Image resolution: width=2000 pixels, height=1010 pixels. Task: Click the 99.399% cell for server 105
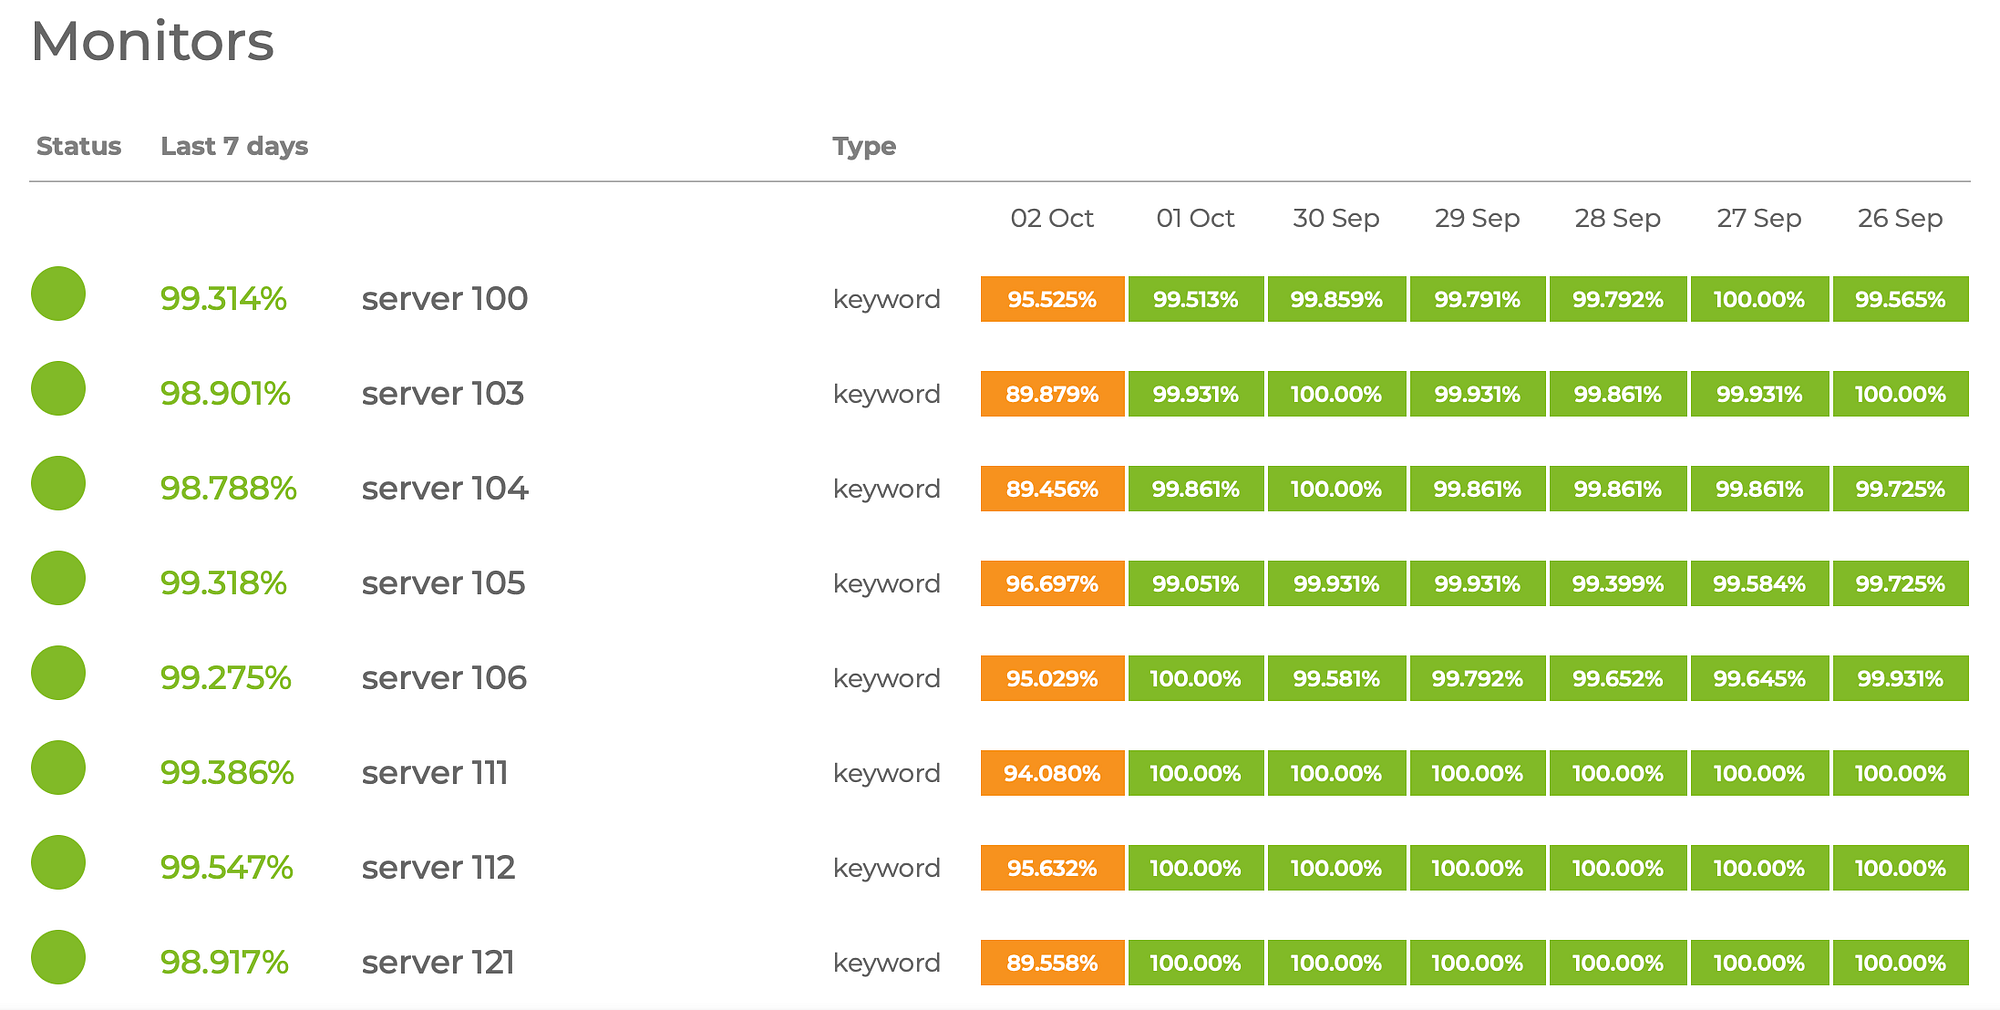(x=1617, y=584)
